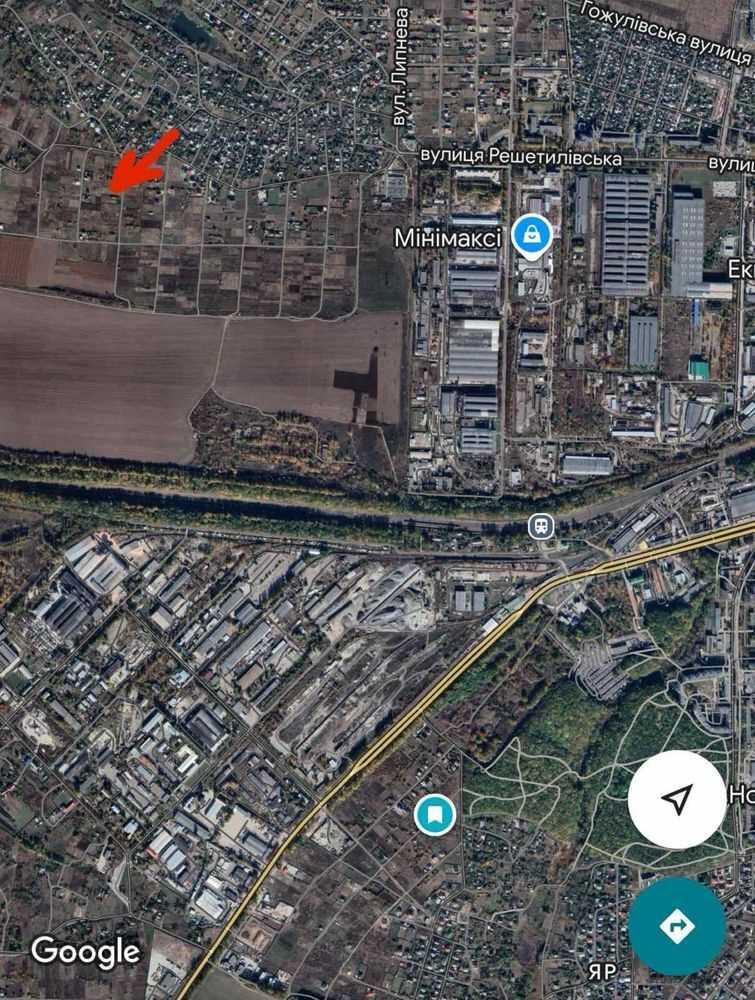
Task: Tap the Гожулівська вулиця street label
Action: (x=666, y=32)
